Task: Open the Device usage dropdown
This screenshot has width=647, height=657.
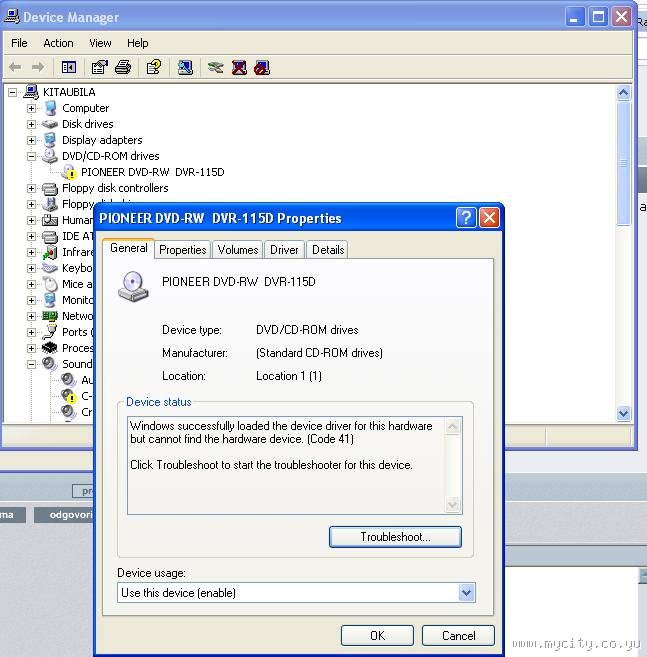Action: click(466, 592)
